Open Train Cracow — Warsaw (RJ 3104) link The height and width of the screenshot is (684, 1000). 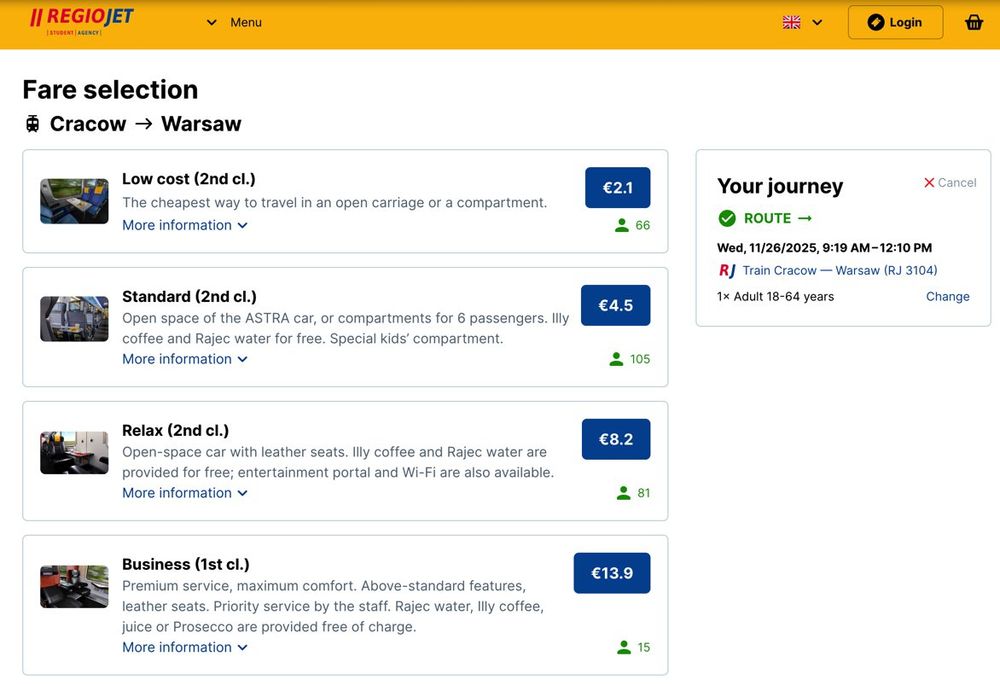pyautogui.click(x=840, y=270)
